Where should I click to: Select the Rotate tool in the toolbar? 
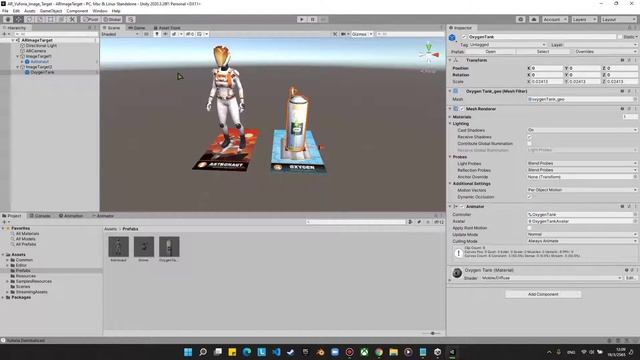29,19
